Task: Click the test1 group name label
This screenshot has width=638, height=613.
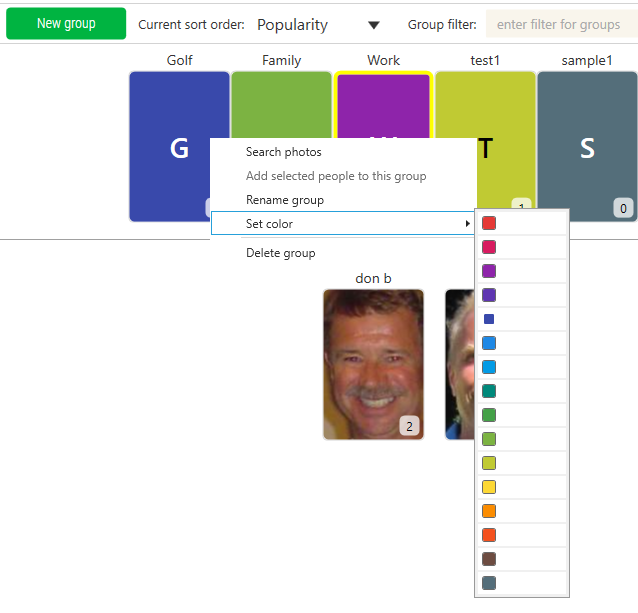Action: coord(485,60)
